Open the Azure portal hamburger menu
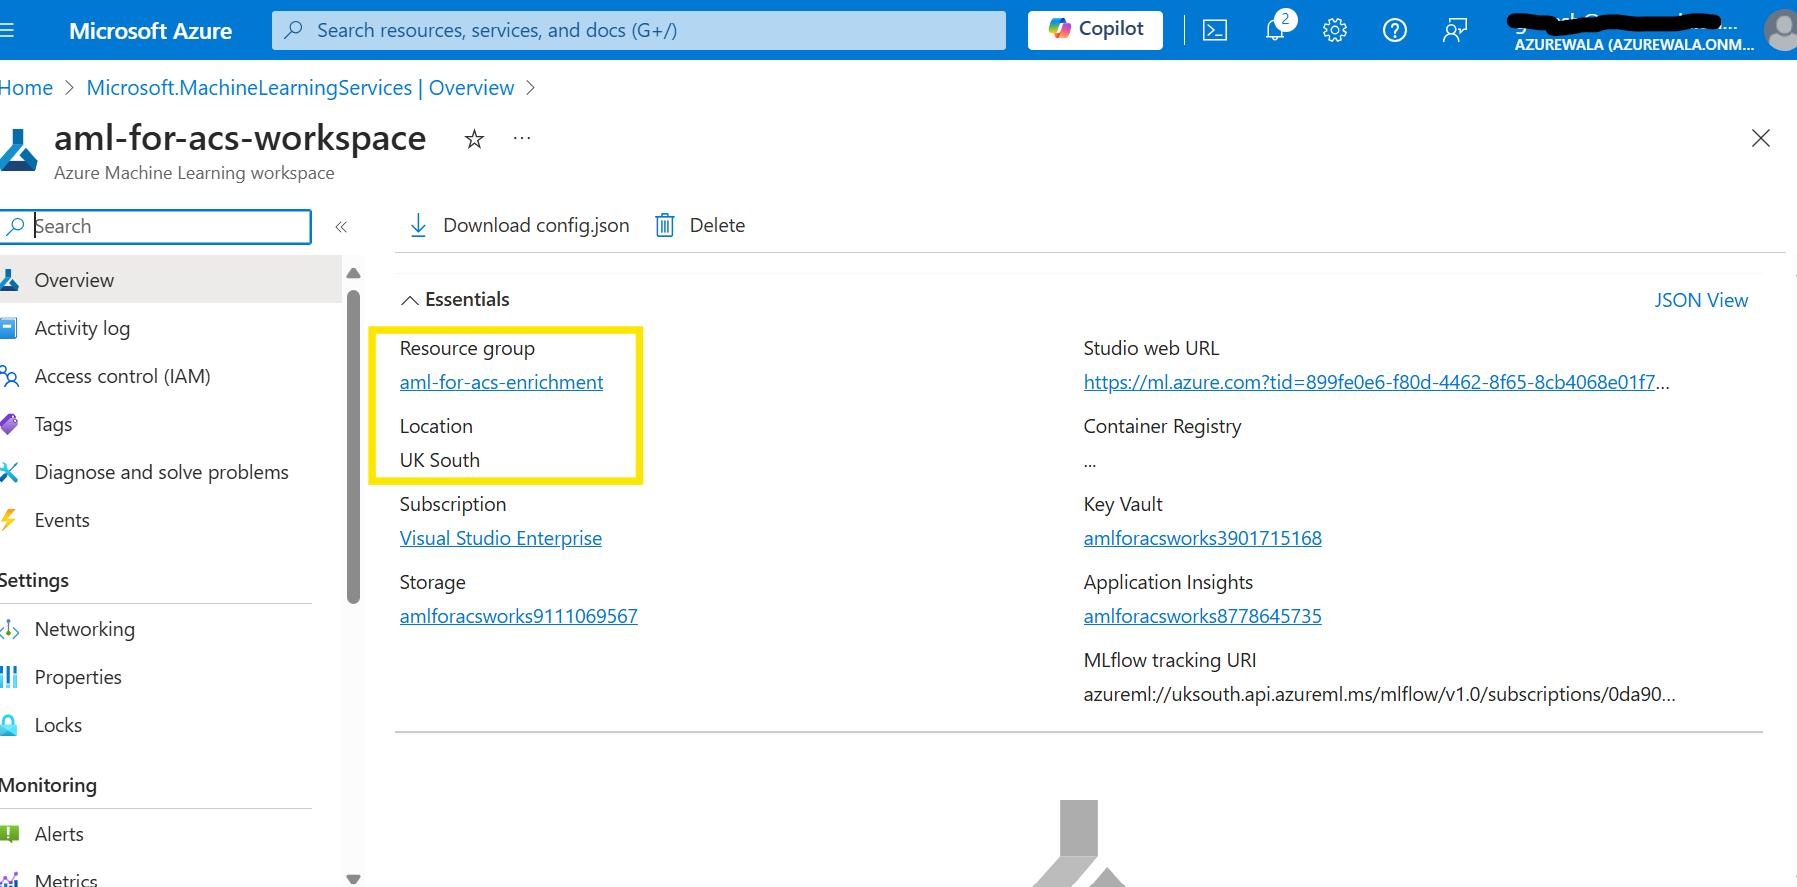The image size is (1797, 887). pyautogui.click(x=6, y=30)
